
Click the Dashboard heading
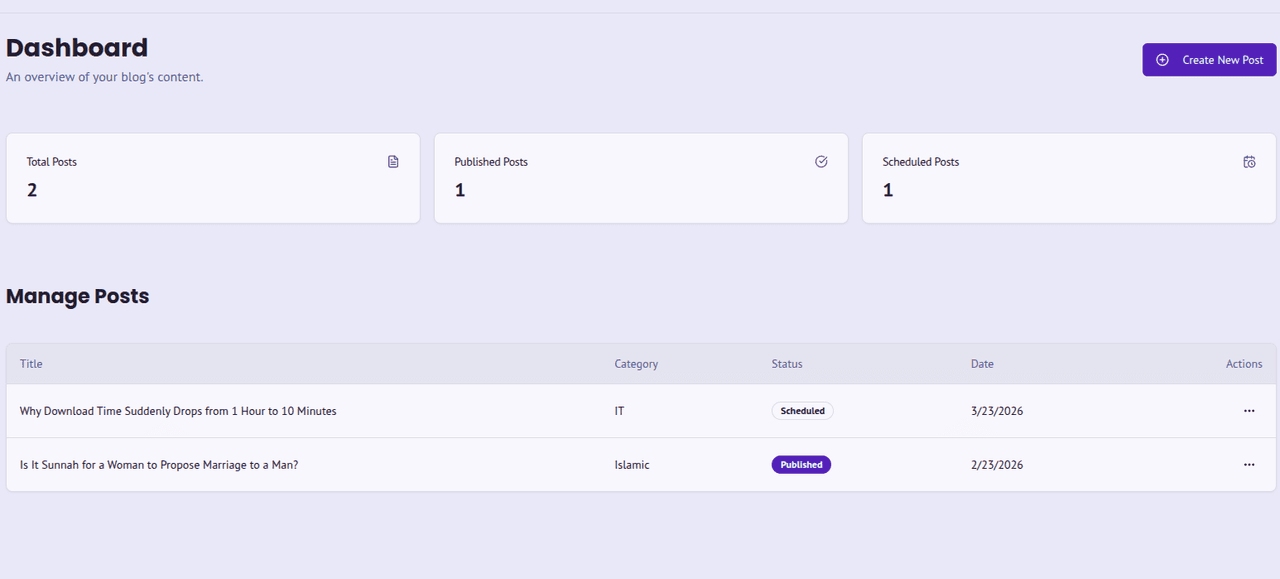click(x=77, y=47)
